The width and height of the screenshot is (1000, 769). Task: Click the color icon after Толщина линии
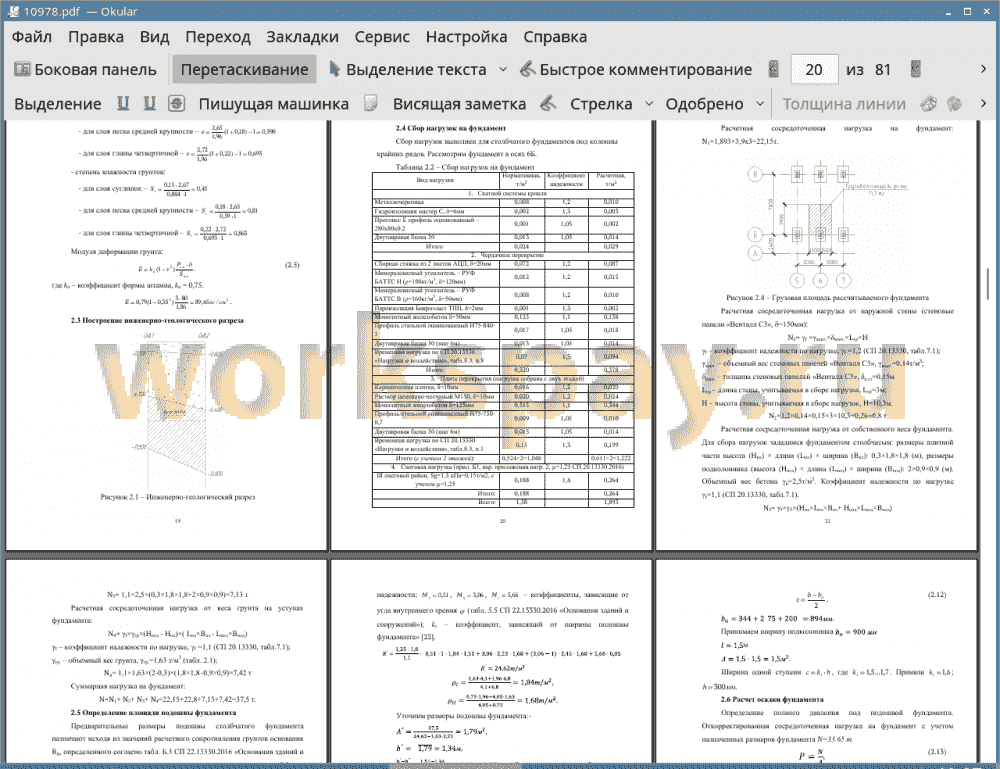929,103
